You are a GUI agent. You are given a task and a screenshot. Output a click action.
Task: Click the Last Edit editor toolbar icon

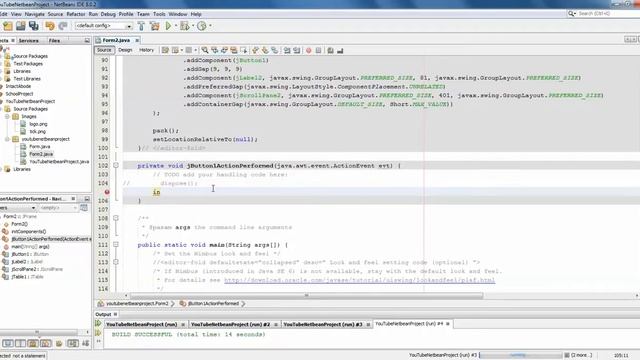coord(165,50)
